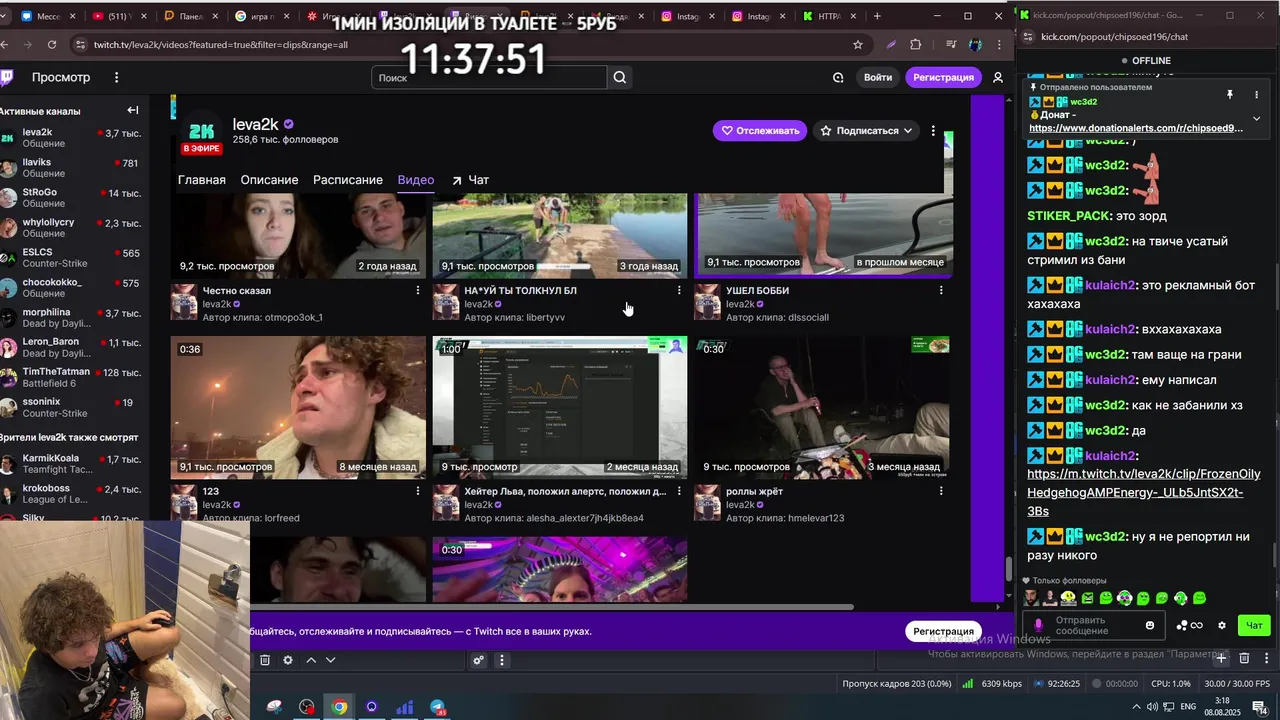1280x720 pixels.
Task: Collapse the pinned message chevron in Kick chat
Action: pyautogui.click(x=1257, y=118)
